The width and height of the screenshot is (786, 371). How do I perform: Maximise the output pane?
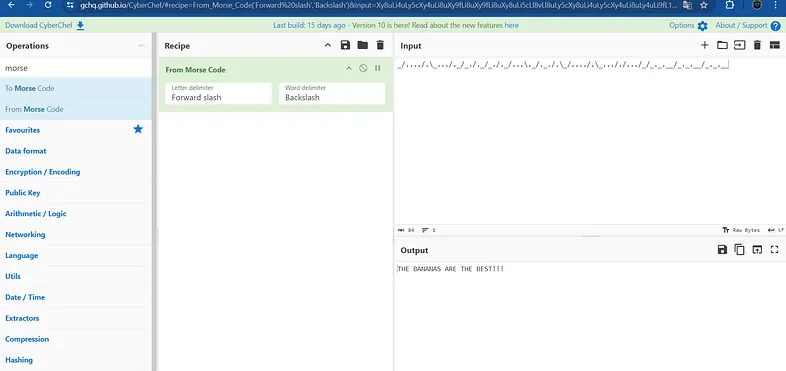click(774, 250)
